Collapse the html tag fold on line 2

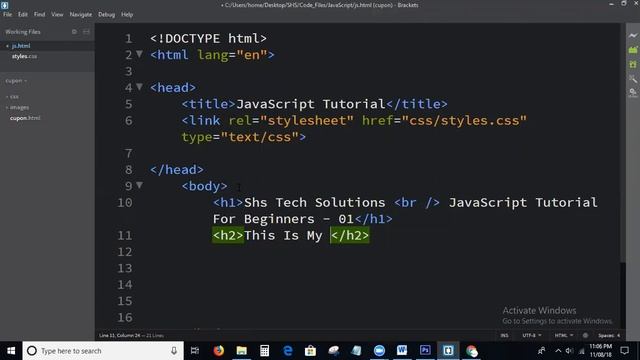click(x=140, y=54)
